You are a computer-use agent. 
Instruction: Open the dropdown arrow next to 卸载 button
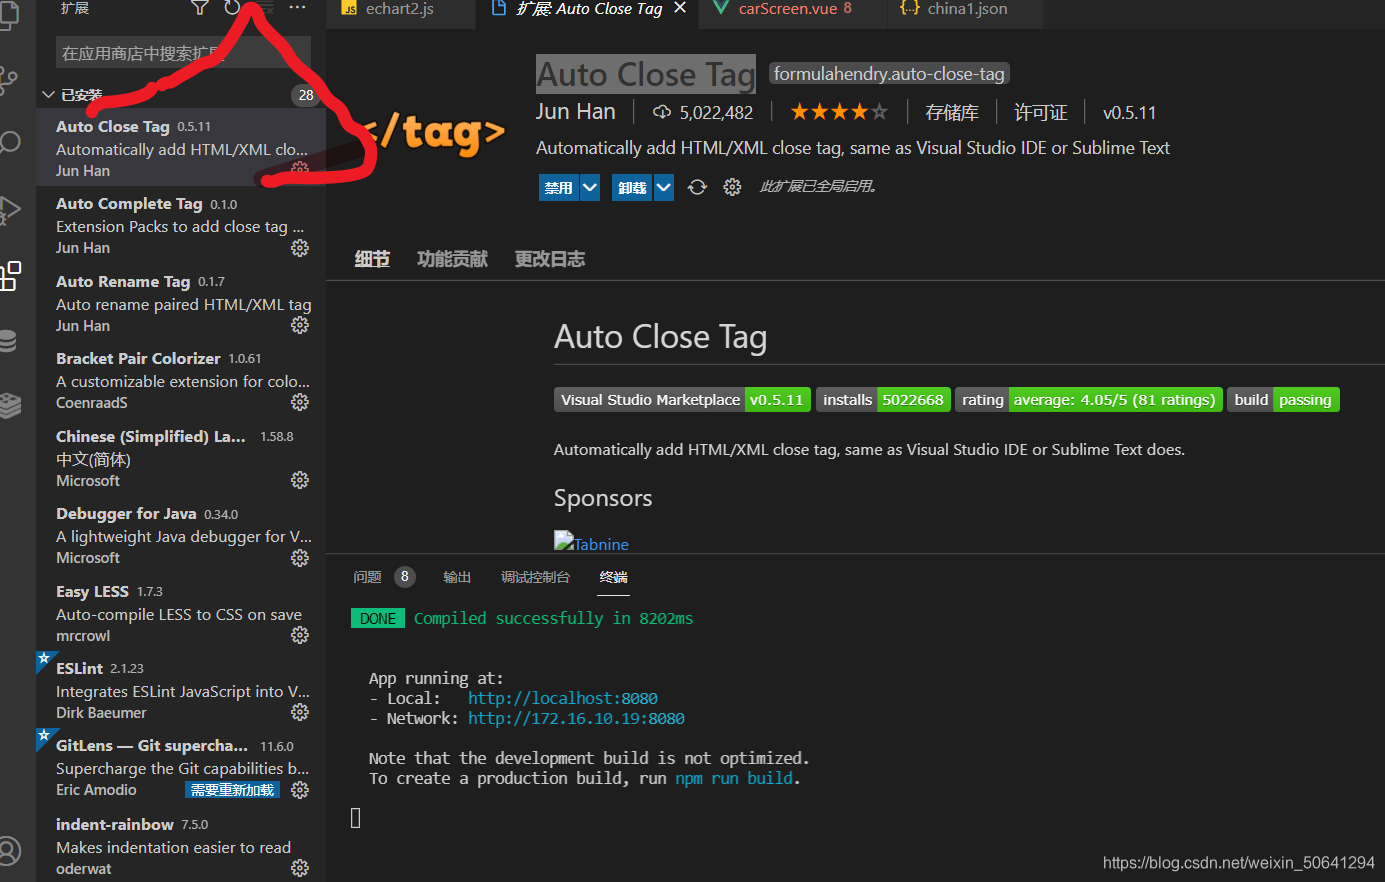[x=663, y=186]
